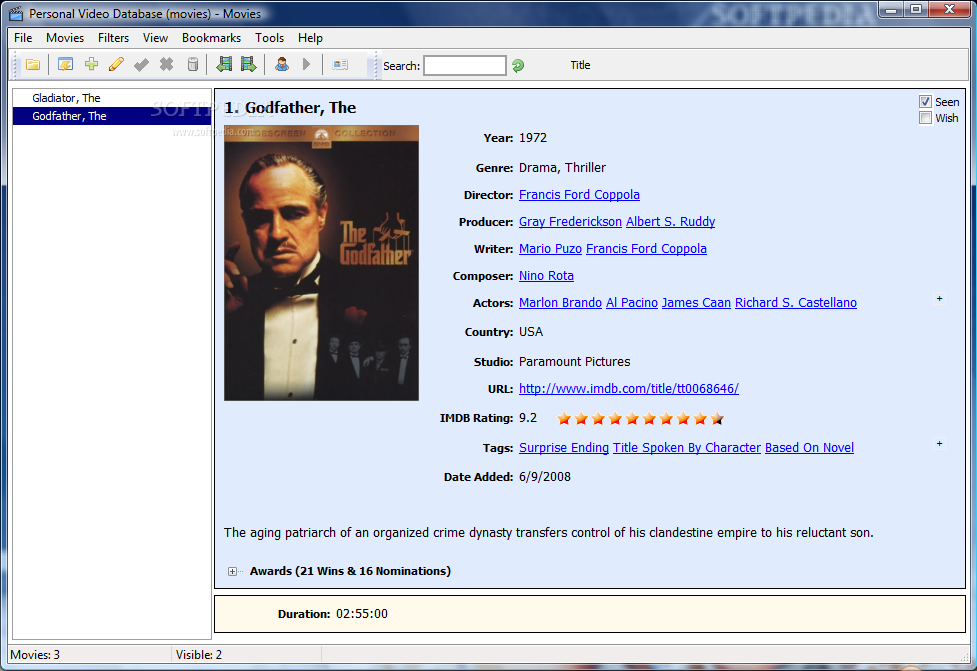Open the Tools menu

(x=269, y=38)
